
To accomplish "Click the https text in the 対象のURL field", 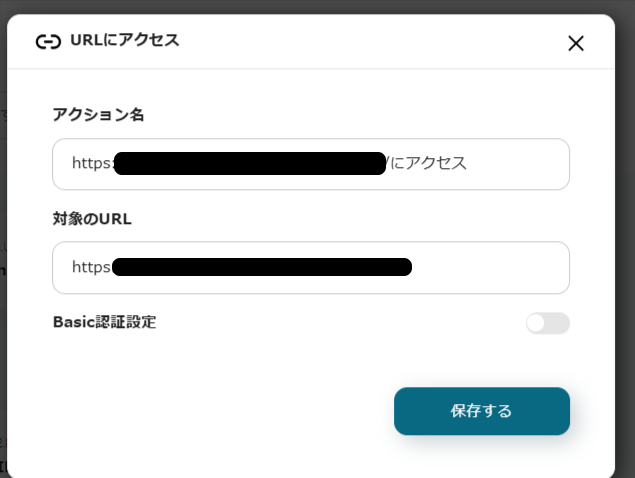I will [x=90, y=267].
